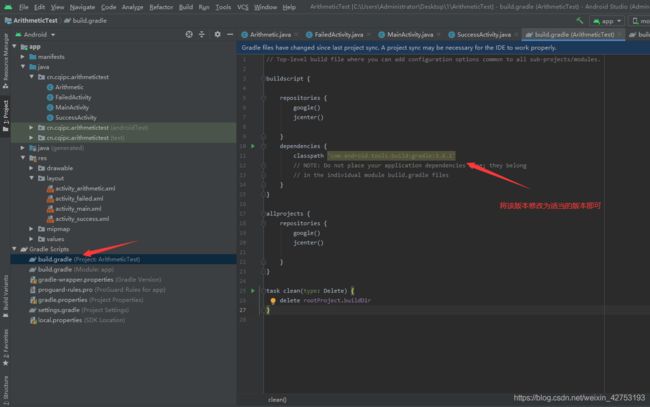Screen dimensions: 650x407
Task: Open the 2: Favorites side tab
Action: point(5,347)
